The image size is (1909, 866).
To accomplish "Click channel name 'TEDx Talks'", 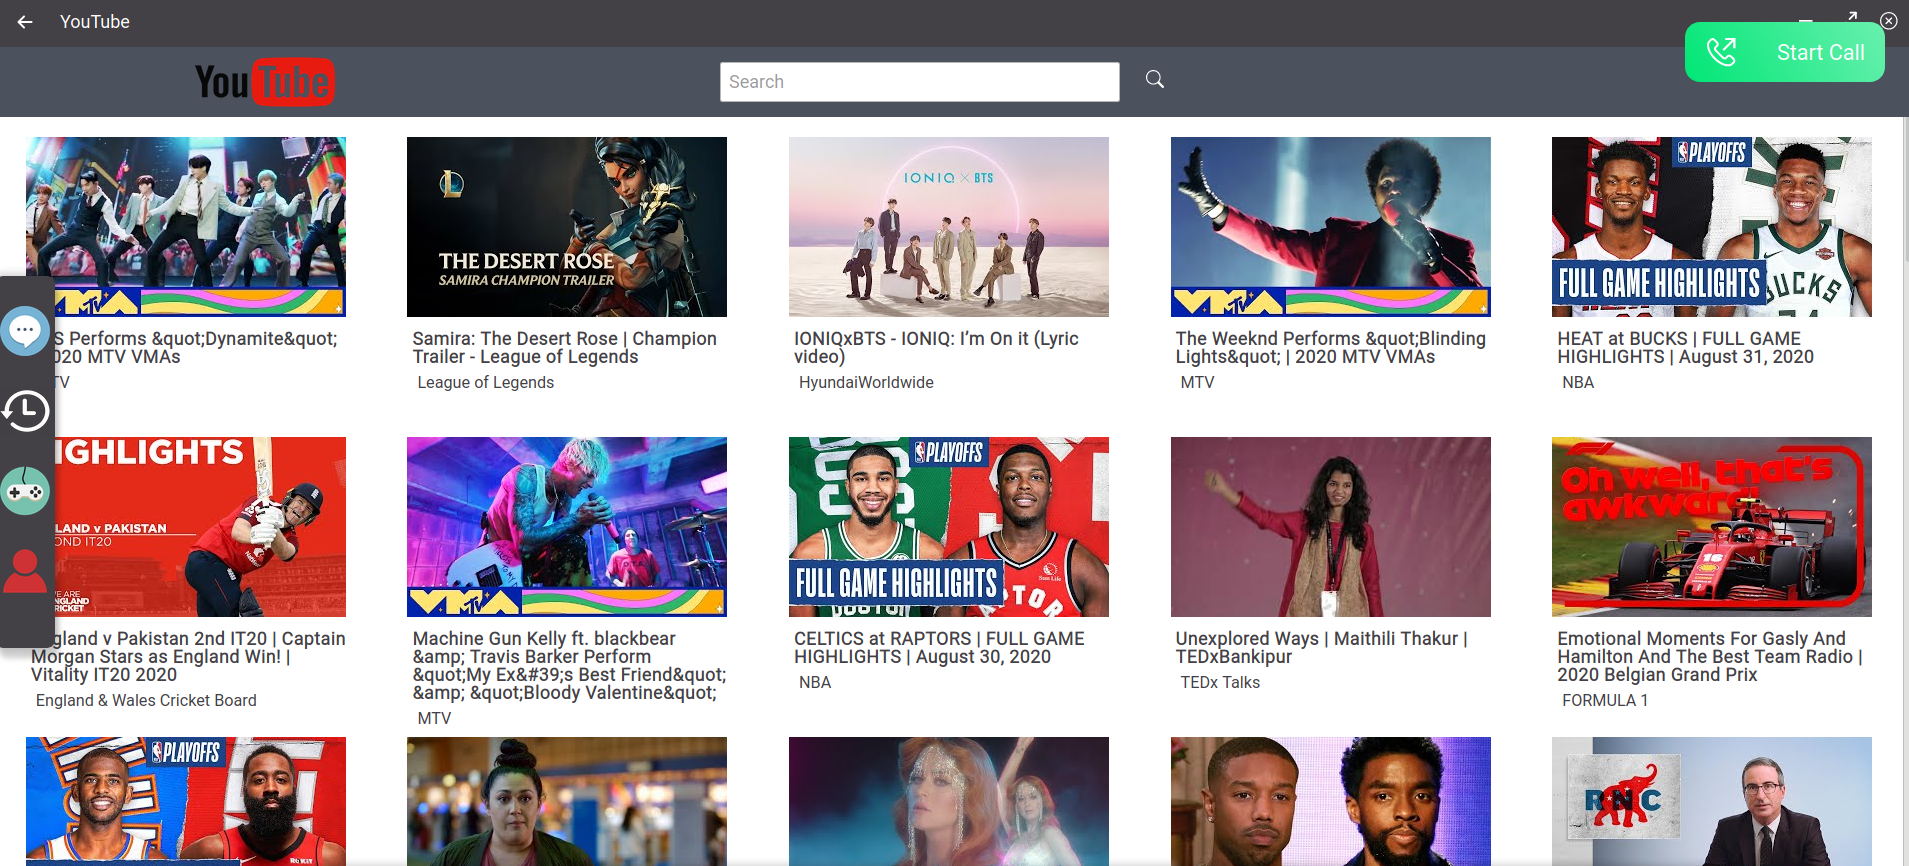I will [1220, 683].
